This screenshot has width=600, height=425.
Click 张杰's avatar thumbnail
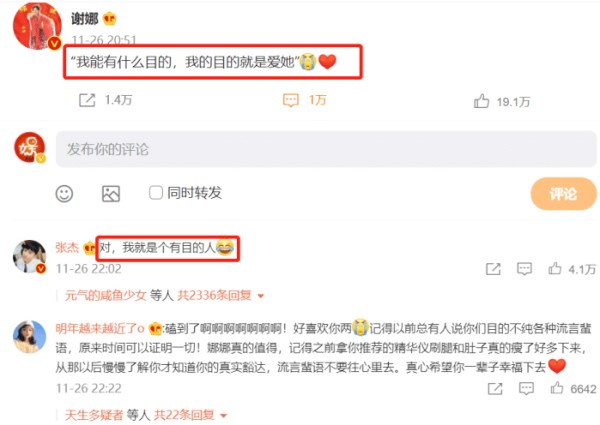coord(29,256)
